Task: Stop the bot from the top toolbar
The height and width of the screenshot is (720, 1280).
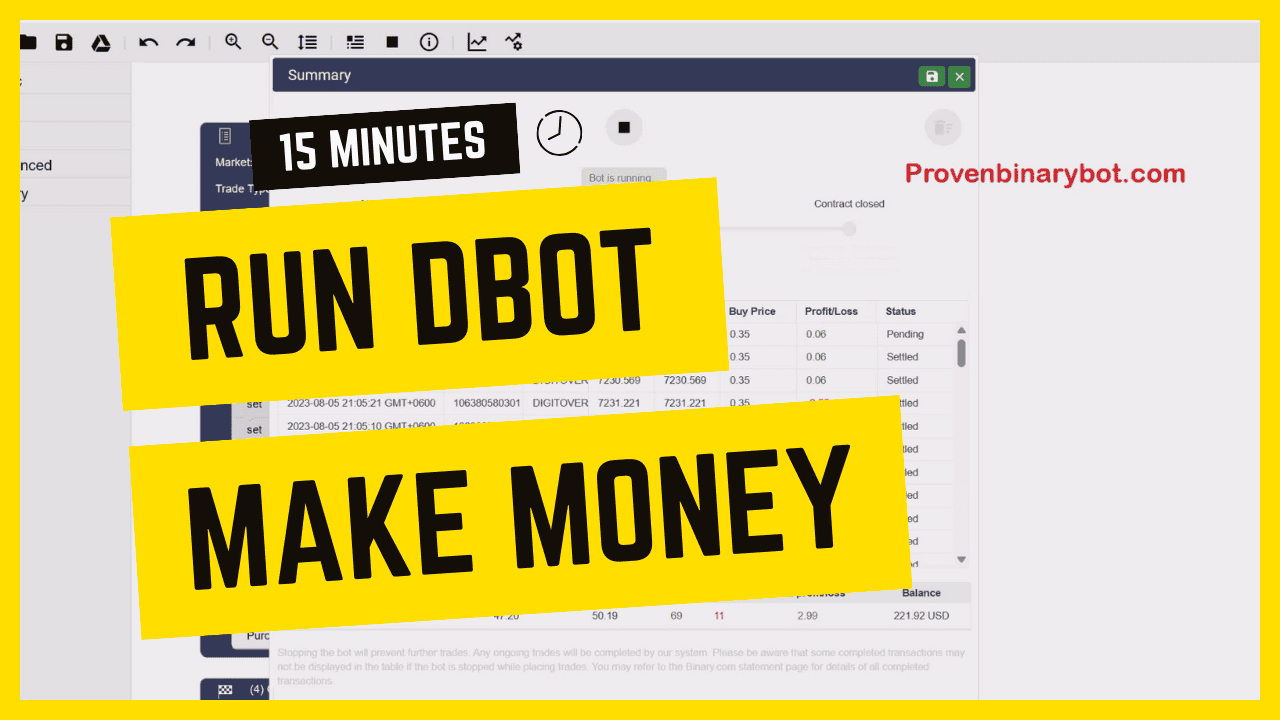Action: click(392, 42)
